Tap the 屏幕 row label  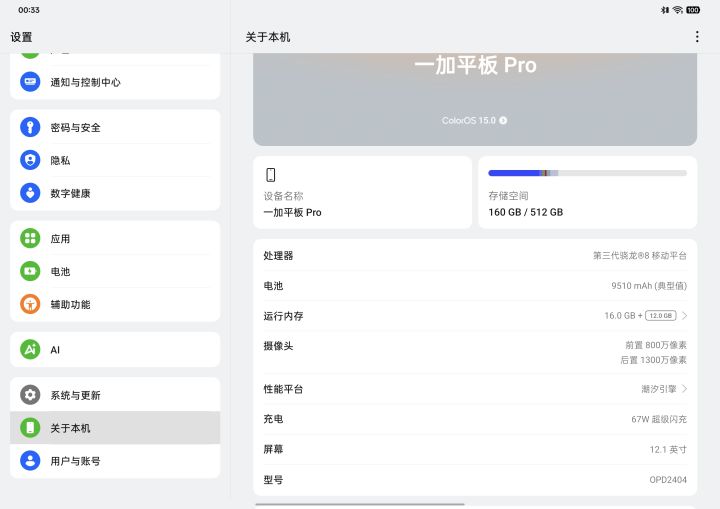click(x=273, y=449)
